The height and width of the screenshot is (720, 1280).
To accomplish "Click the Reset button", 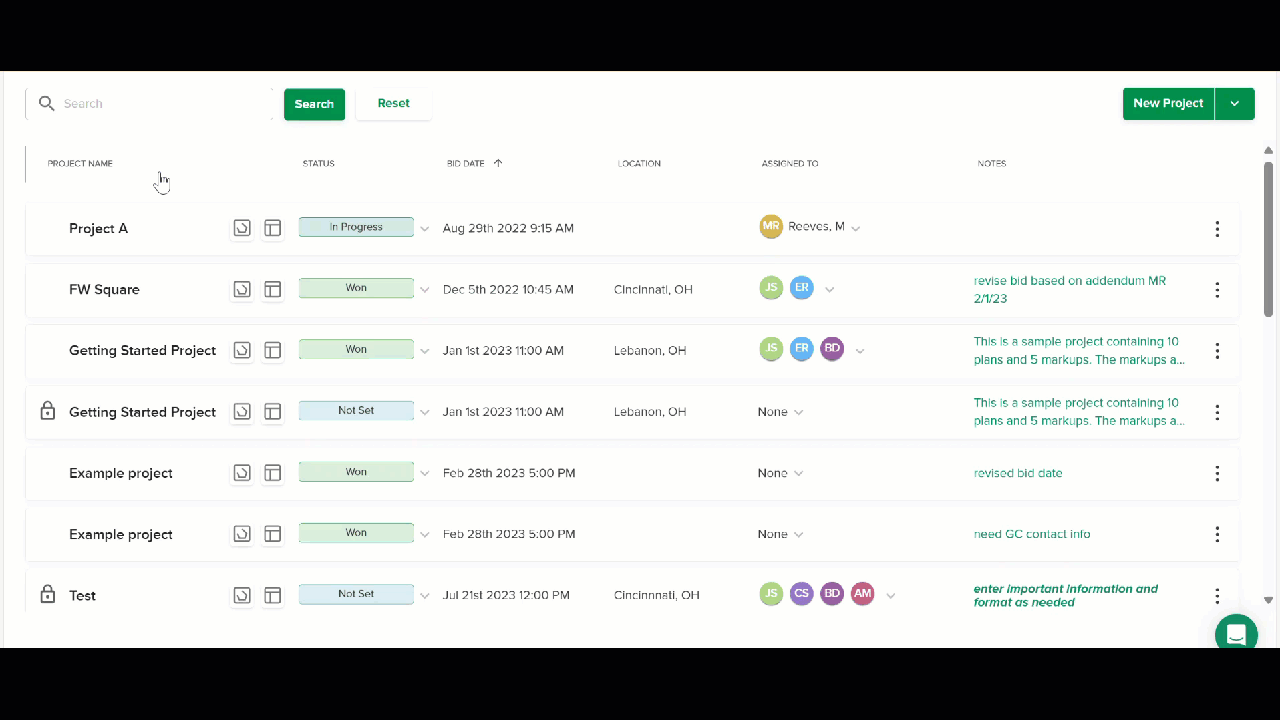I will (x=394, y=104).
